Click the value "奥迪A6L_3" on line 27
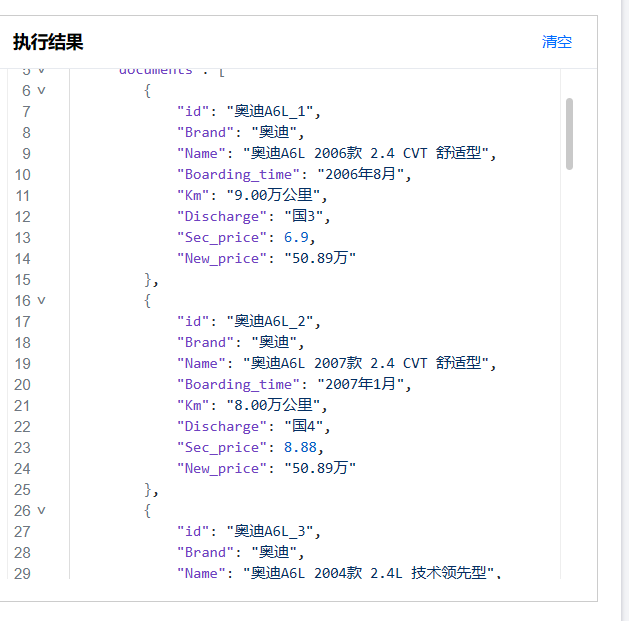This screenshot has width=629, height=621. point(270,531)
